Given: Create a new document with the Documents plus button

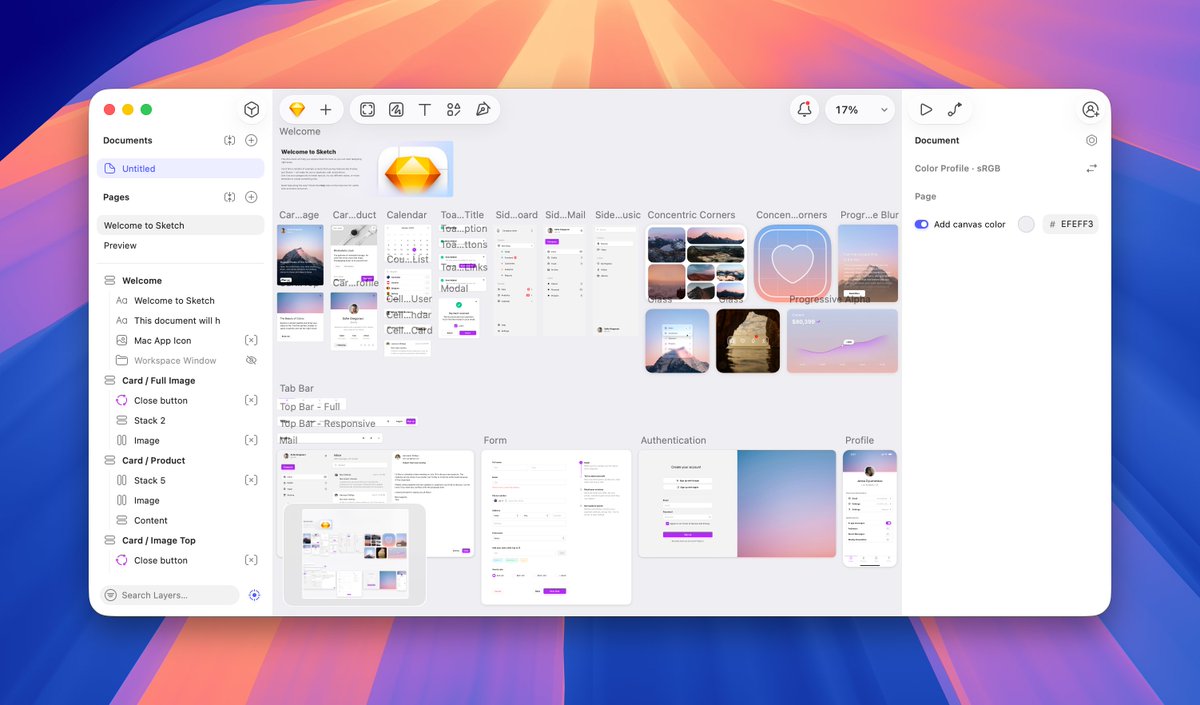Looking at the screenshot, I should (x=251, y=140).
